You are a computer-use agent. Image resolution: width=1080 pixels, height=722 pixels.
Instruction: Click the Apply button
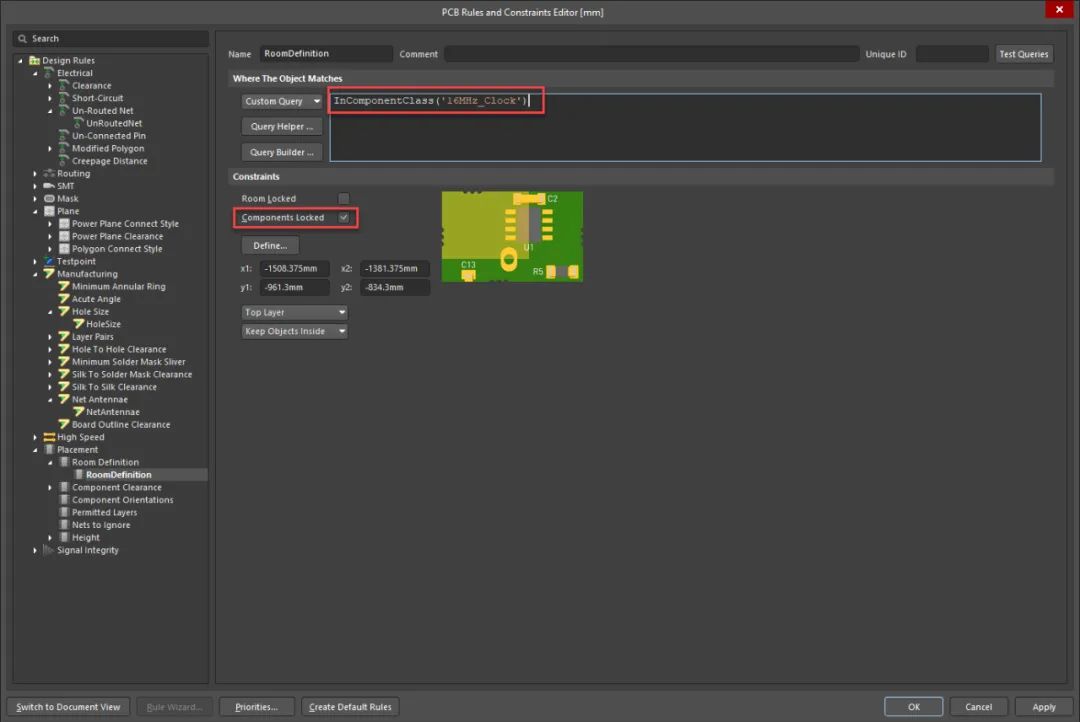pos(1043,707)
